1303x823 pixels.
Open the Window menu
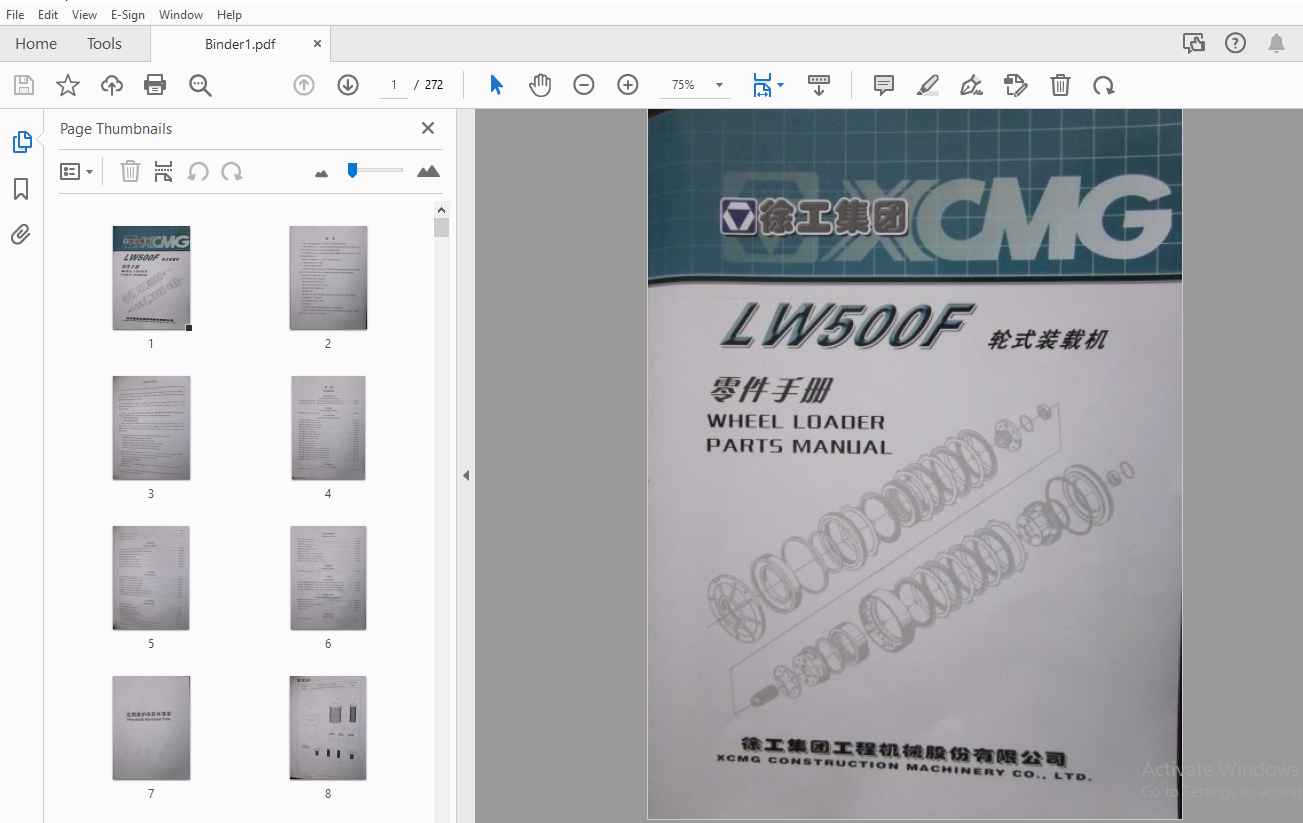[x=181, y=15]
